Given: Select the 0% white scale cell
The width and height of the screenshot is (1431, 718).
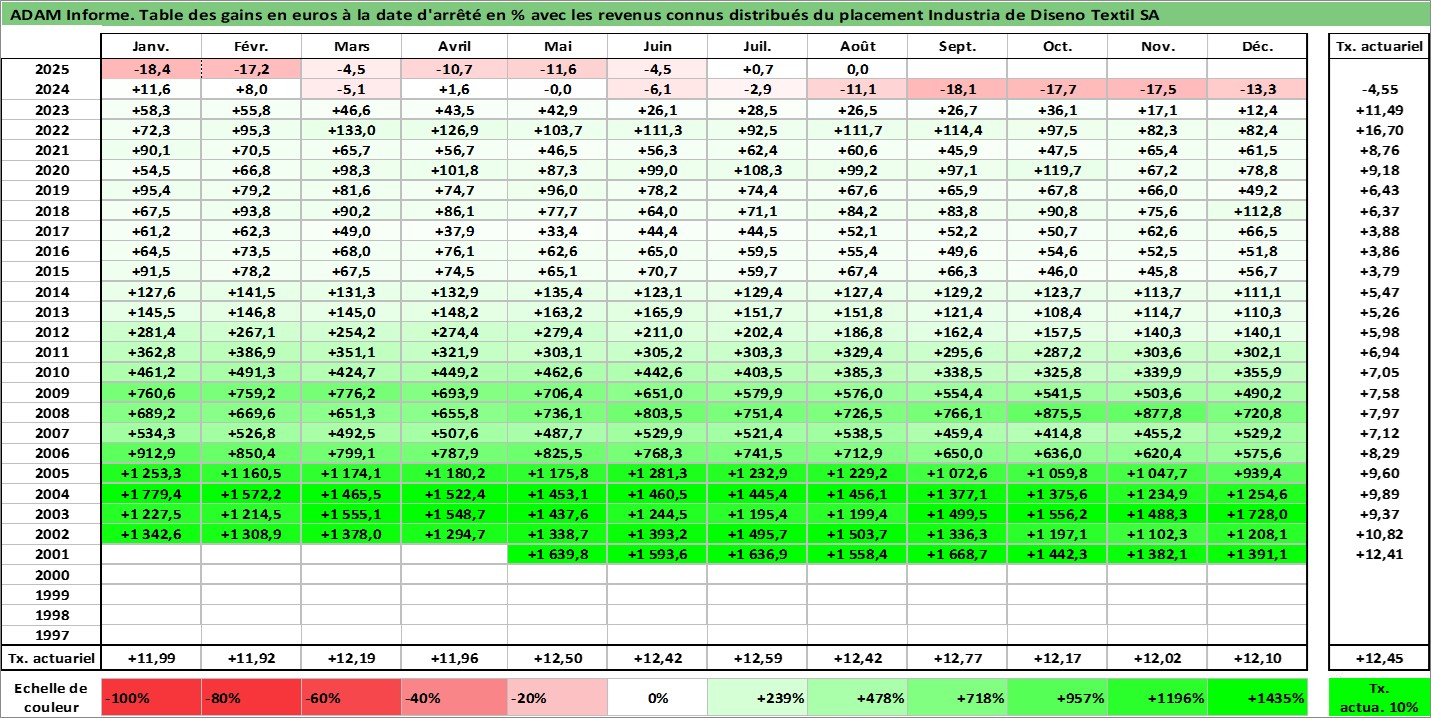Looking at the screenshot, I should 657,698.
